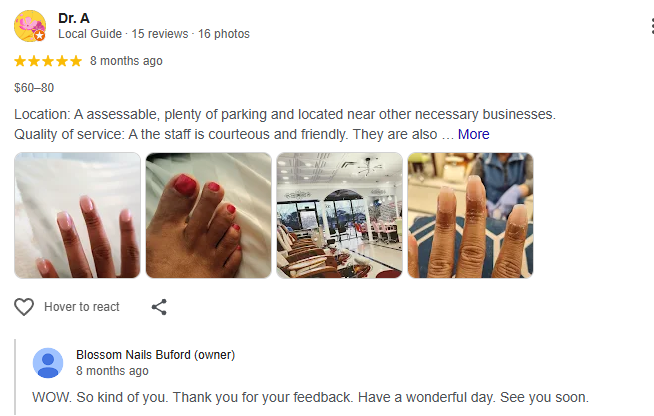Viewport: 654px width, 416px height.
Task: Click the owner's blue avatar icon
Action: (48, 363)
